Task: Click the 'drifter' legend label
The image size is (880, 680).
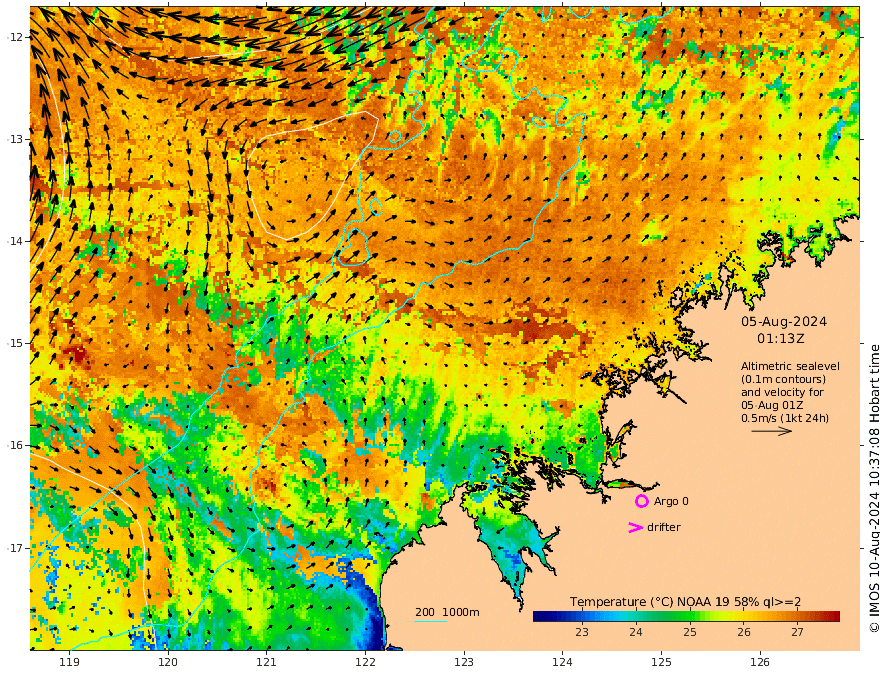Action: (664, 527)
